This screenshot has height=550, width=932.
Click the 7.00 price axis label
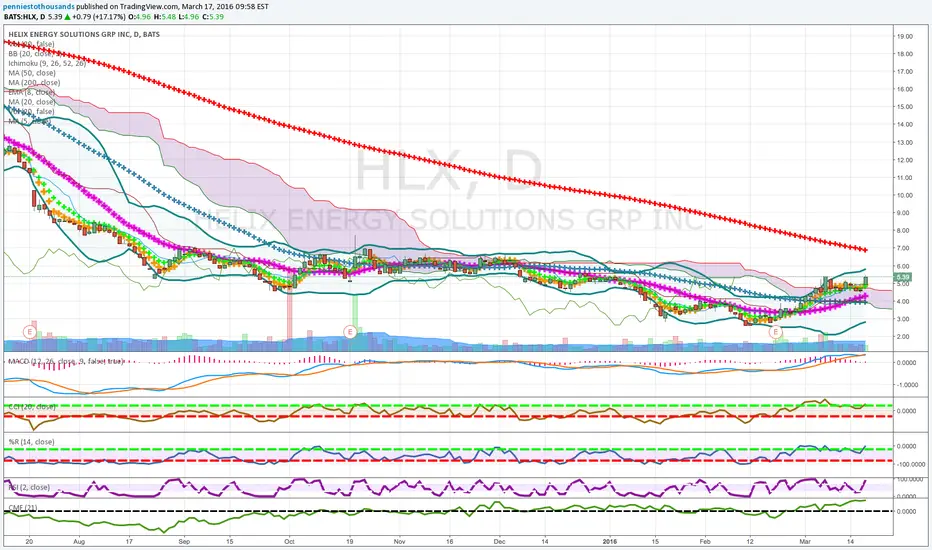(x=903, y=248)
